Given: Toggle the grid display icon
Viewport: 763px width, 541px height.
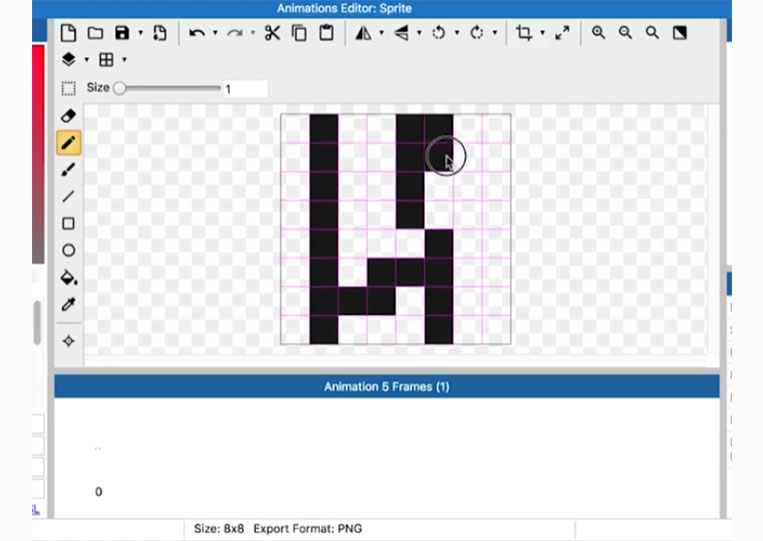Looking at the screenshot, I should (106, 59).
